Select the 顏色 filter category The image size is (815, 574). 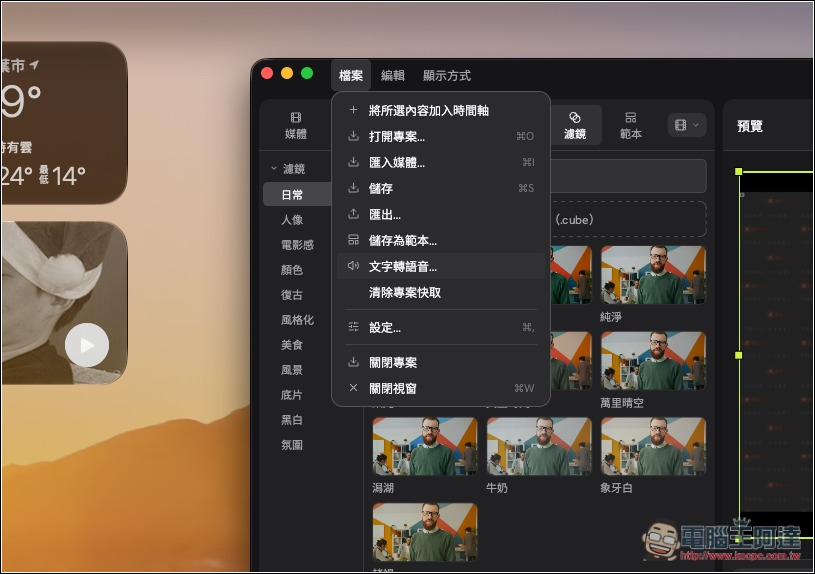click(x=292, y=269)
